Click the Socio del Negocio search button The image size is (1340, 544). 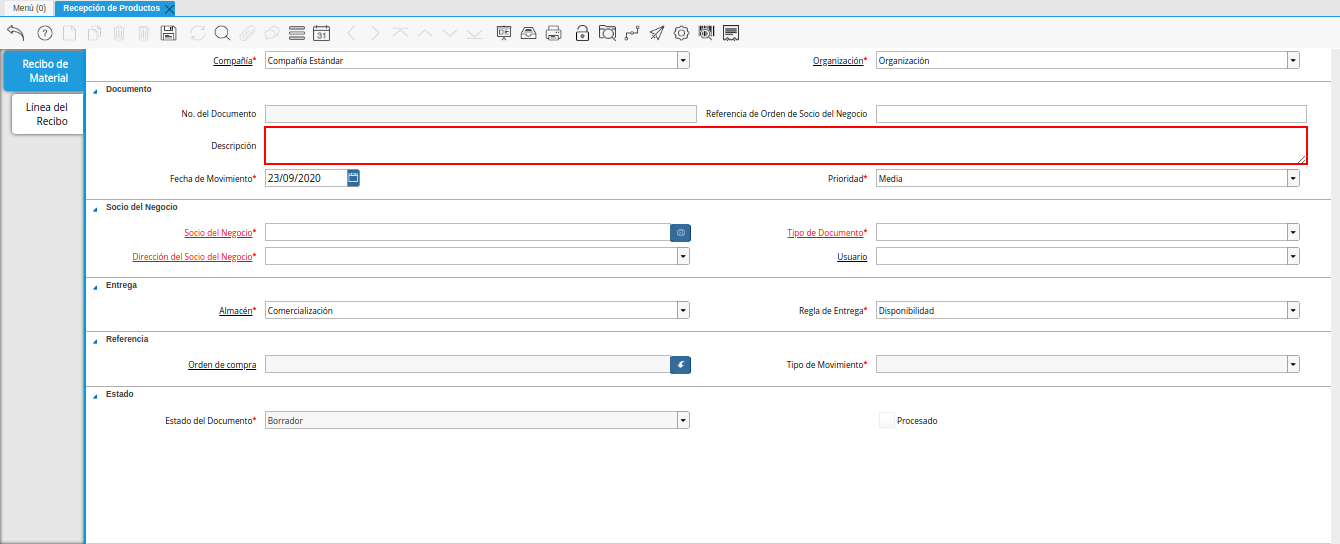coord(680,233)
